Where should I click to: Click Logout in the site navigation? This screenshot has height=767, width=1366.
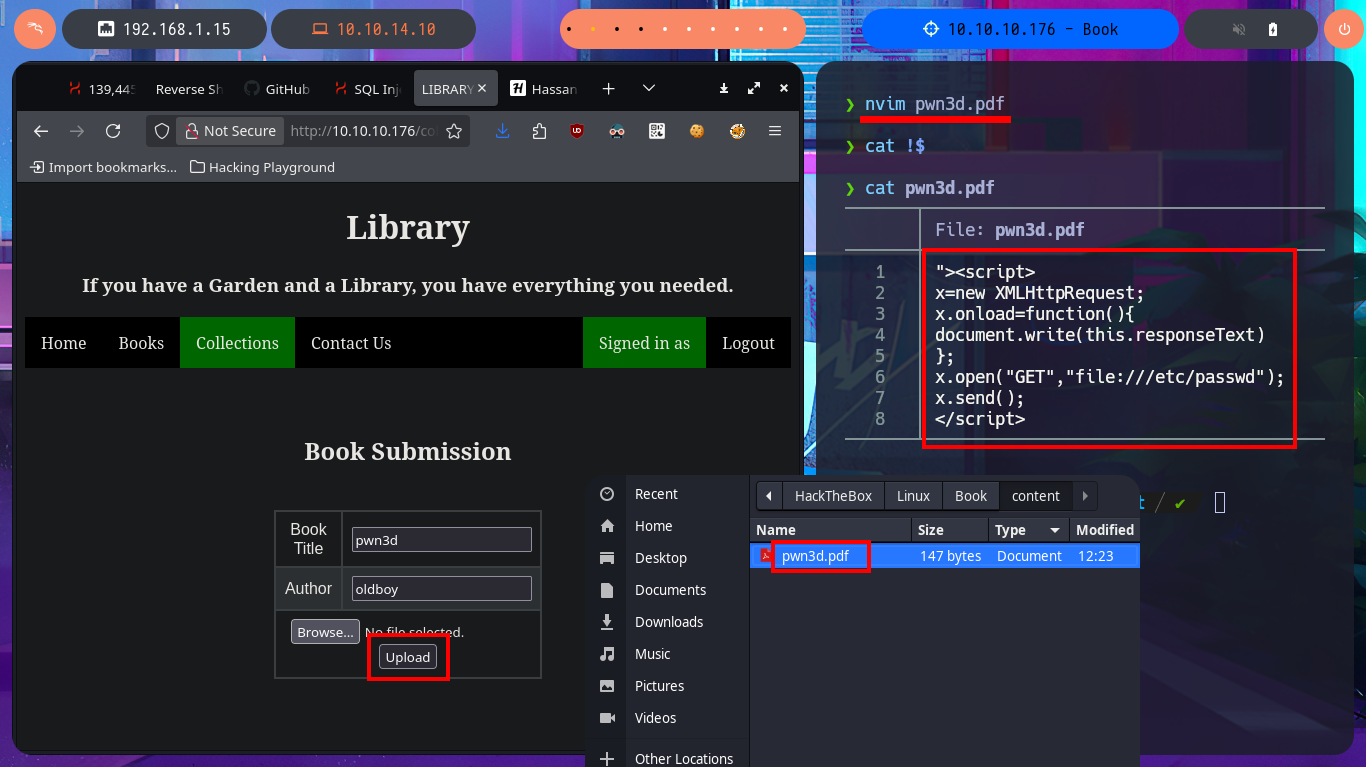pos(748,343)
